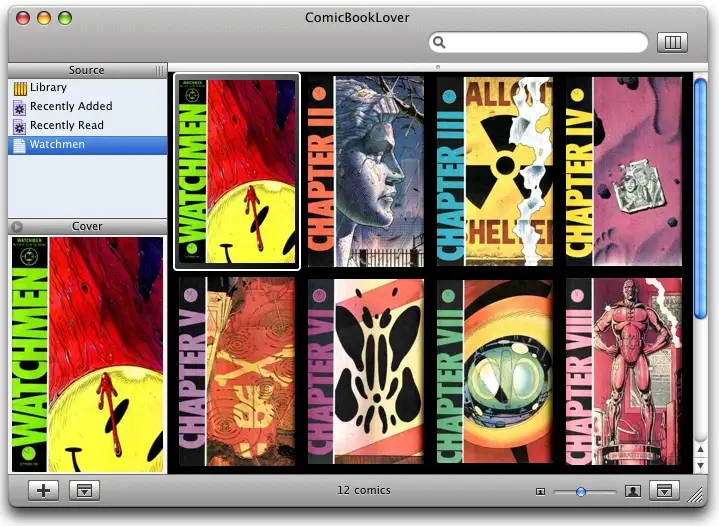The image size is (719, 526).
Task: Select the Chapter VII comic thumbnail
Action: 495,371
